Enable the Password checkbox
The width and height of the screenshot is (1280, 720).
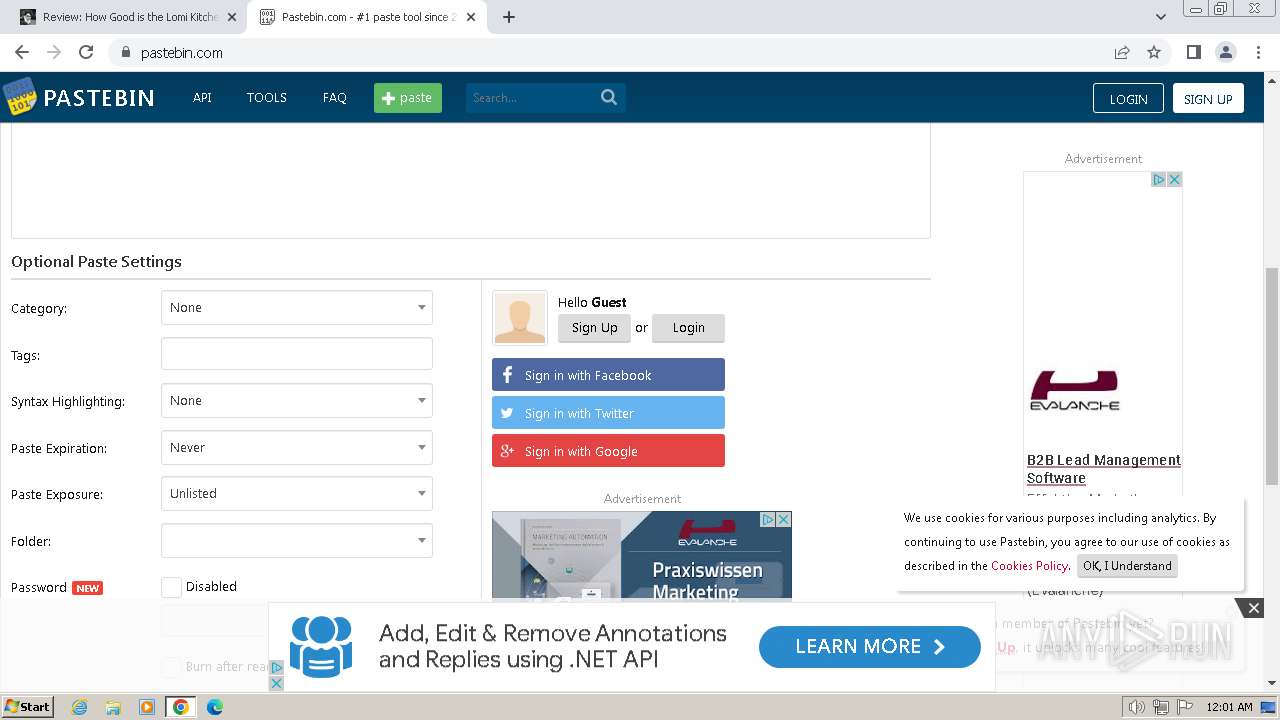point(171,587)
